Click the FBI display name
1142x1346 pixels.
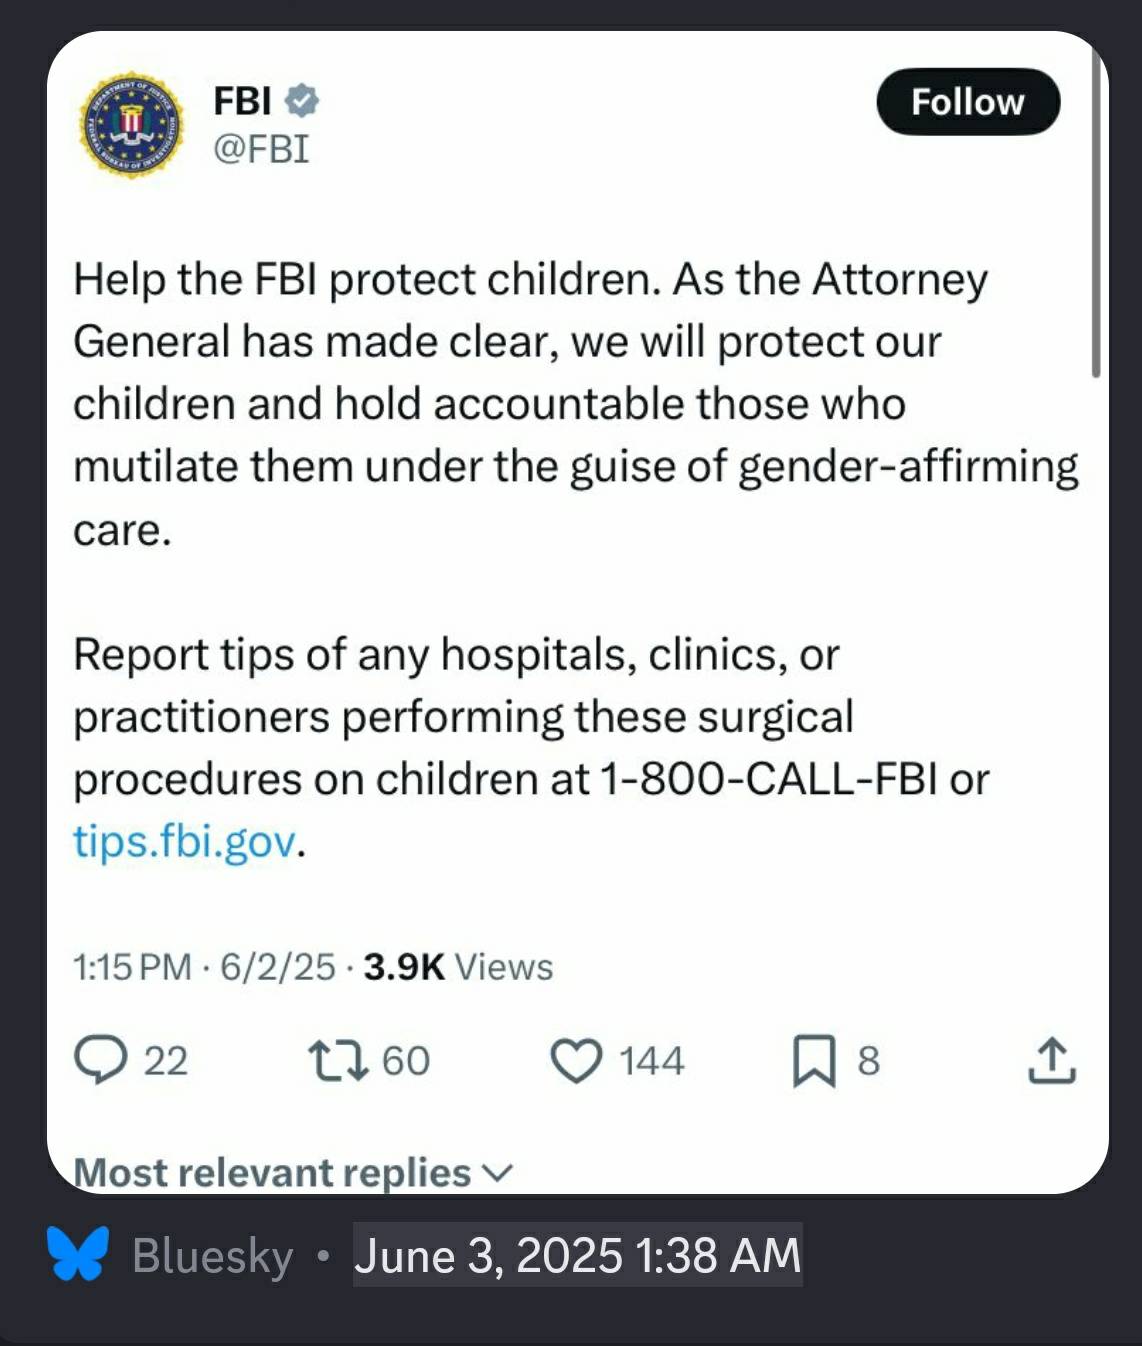242,101
